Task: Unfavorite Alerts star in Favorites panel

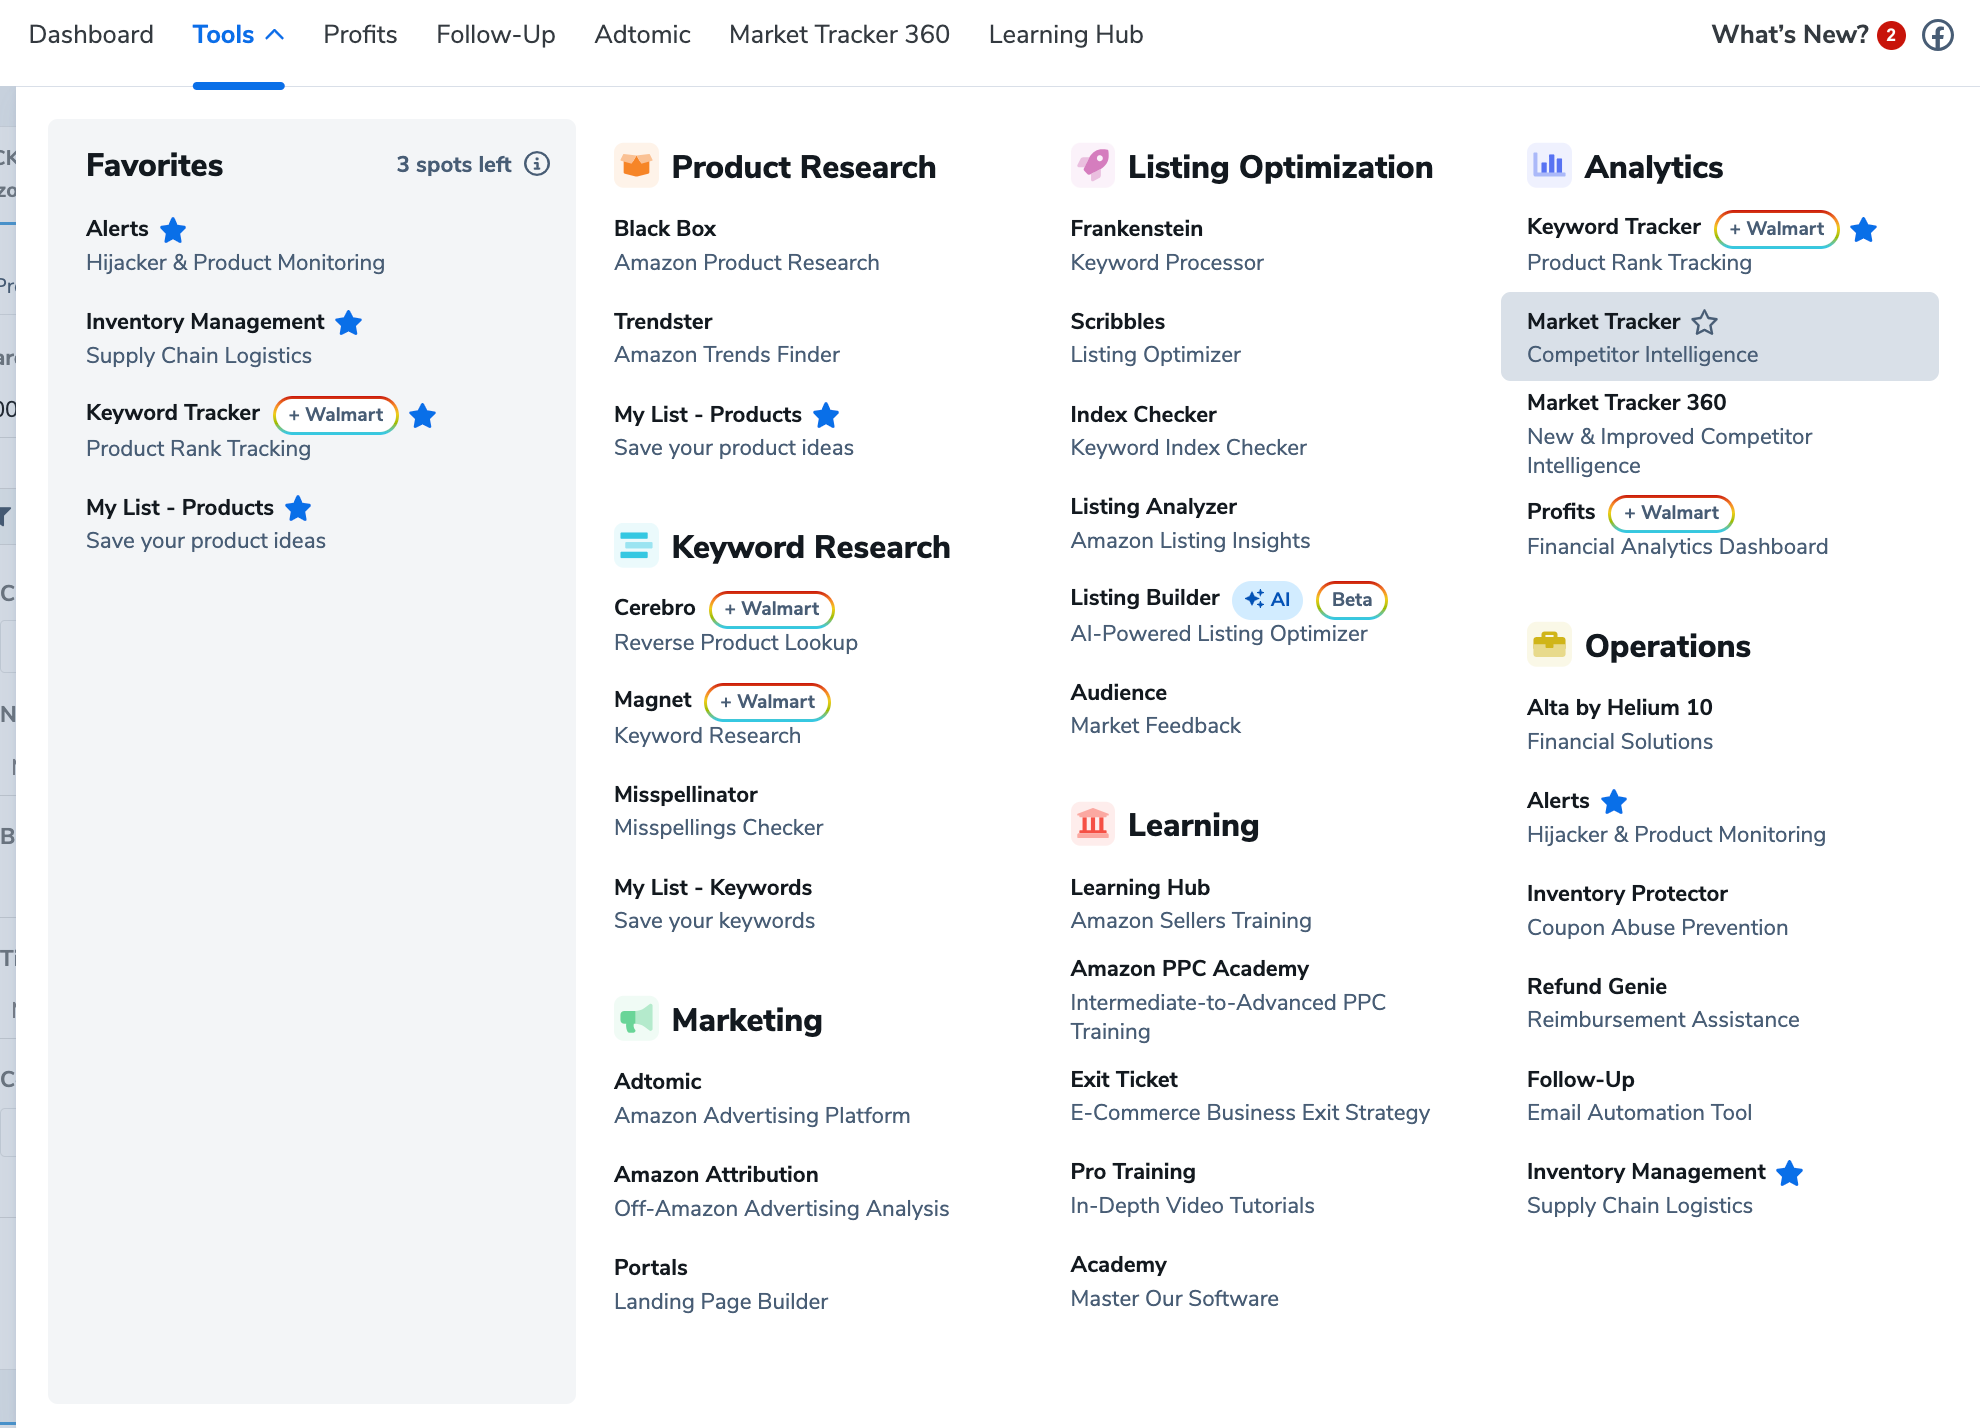Action: [173, 230]
